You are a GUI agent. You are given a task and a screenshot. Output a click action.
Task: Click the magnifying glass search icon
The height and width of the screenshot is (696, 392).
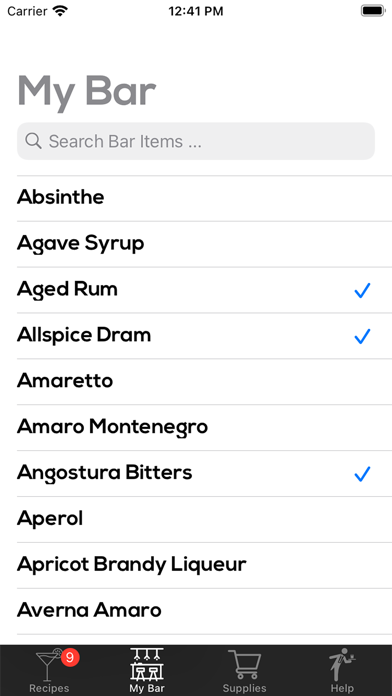pos(34,141)
